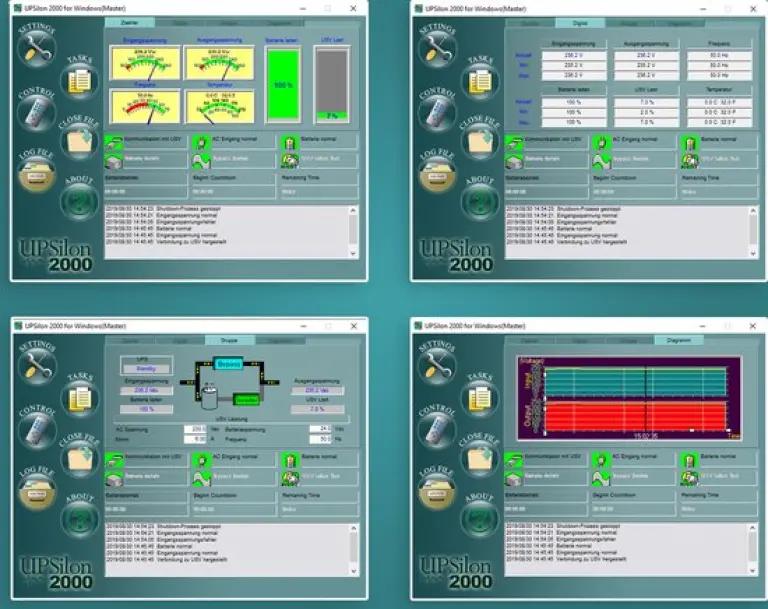Screen dimensions: 768x609
Task: Open Tasks in the Zeiger window
Action: (79, 80)
